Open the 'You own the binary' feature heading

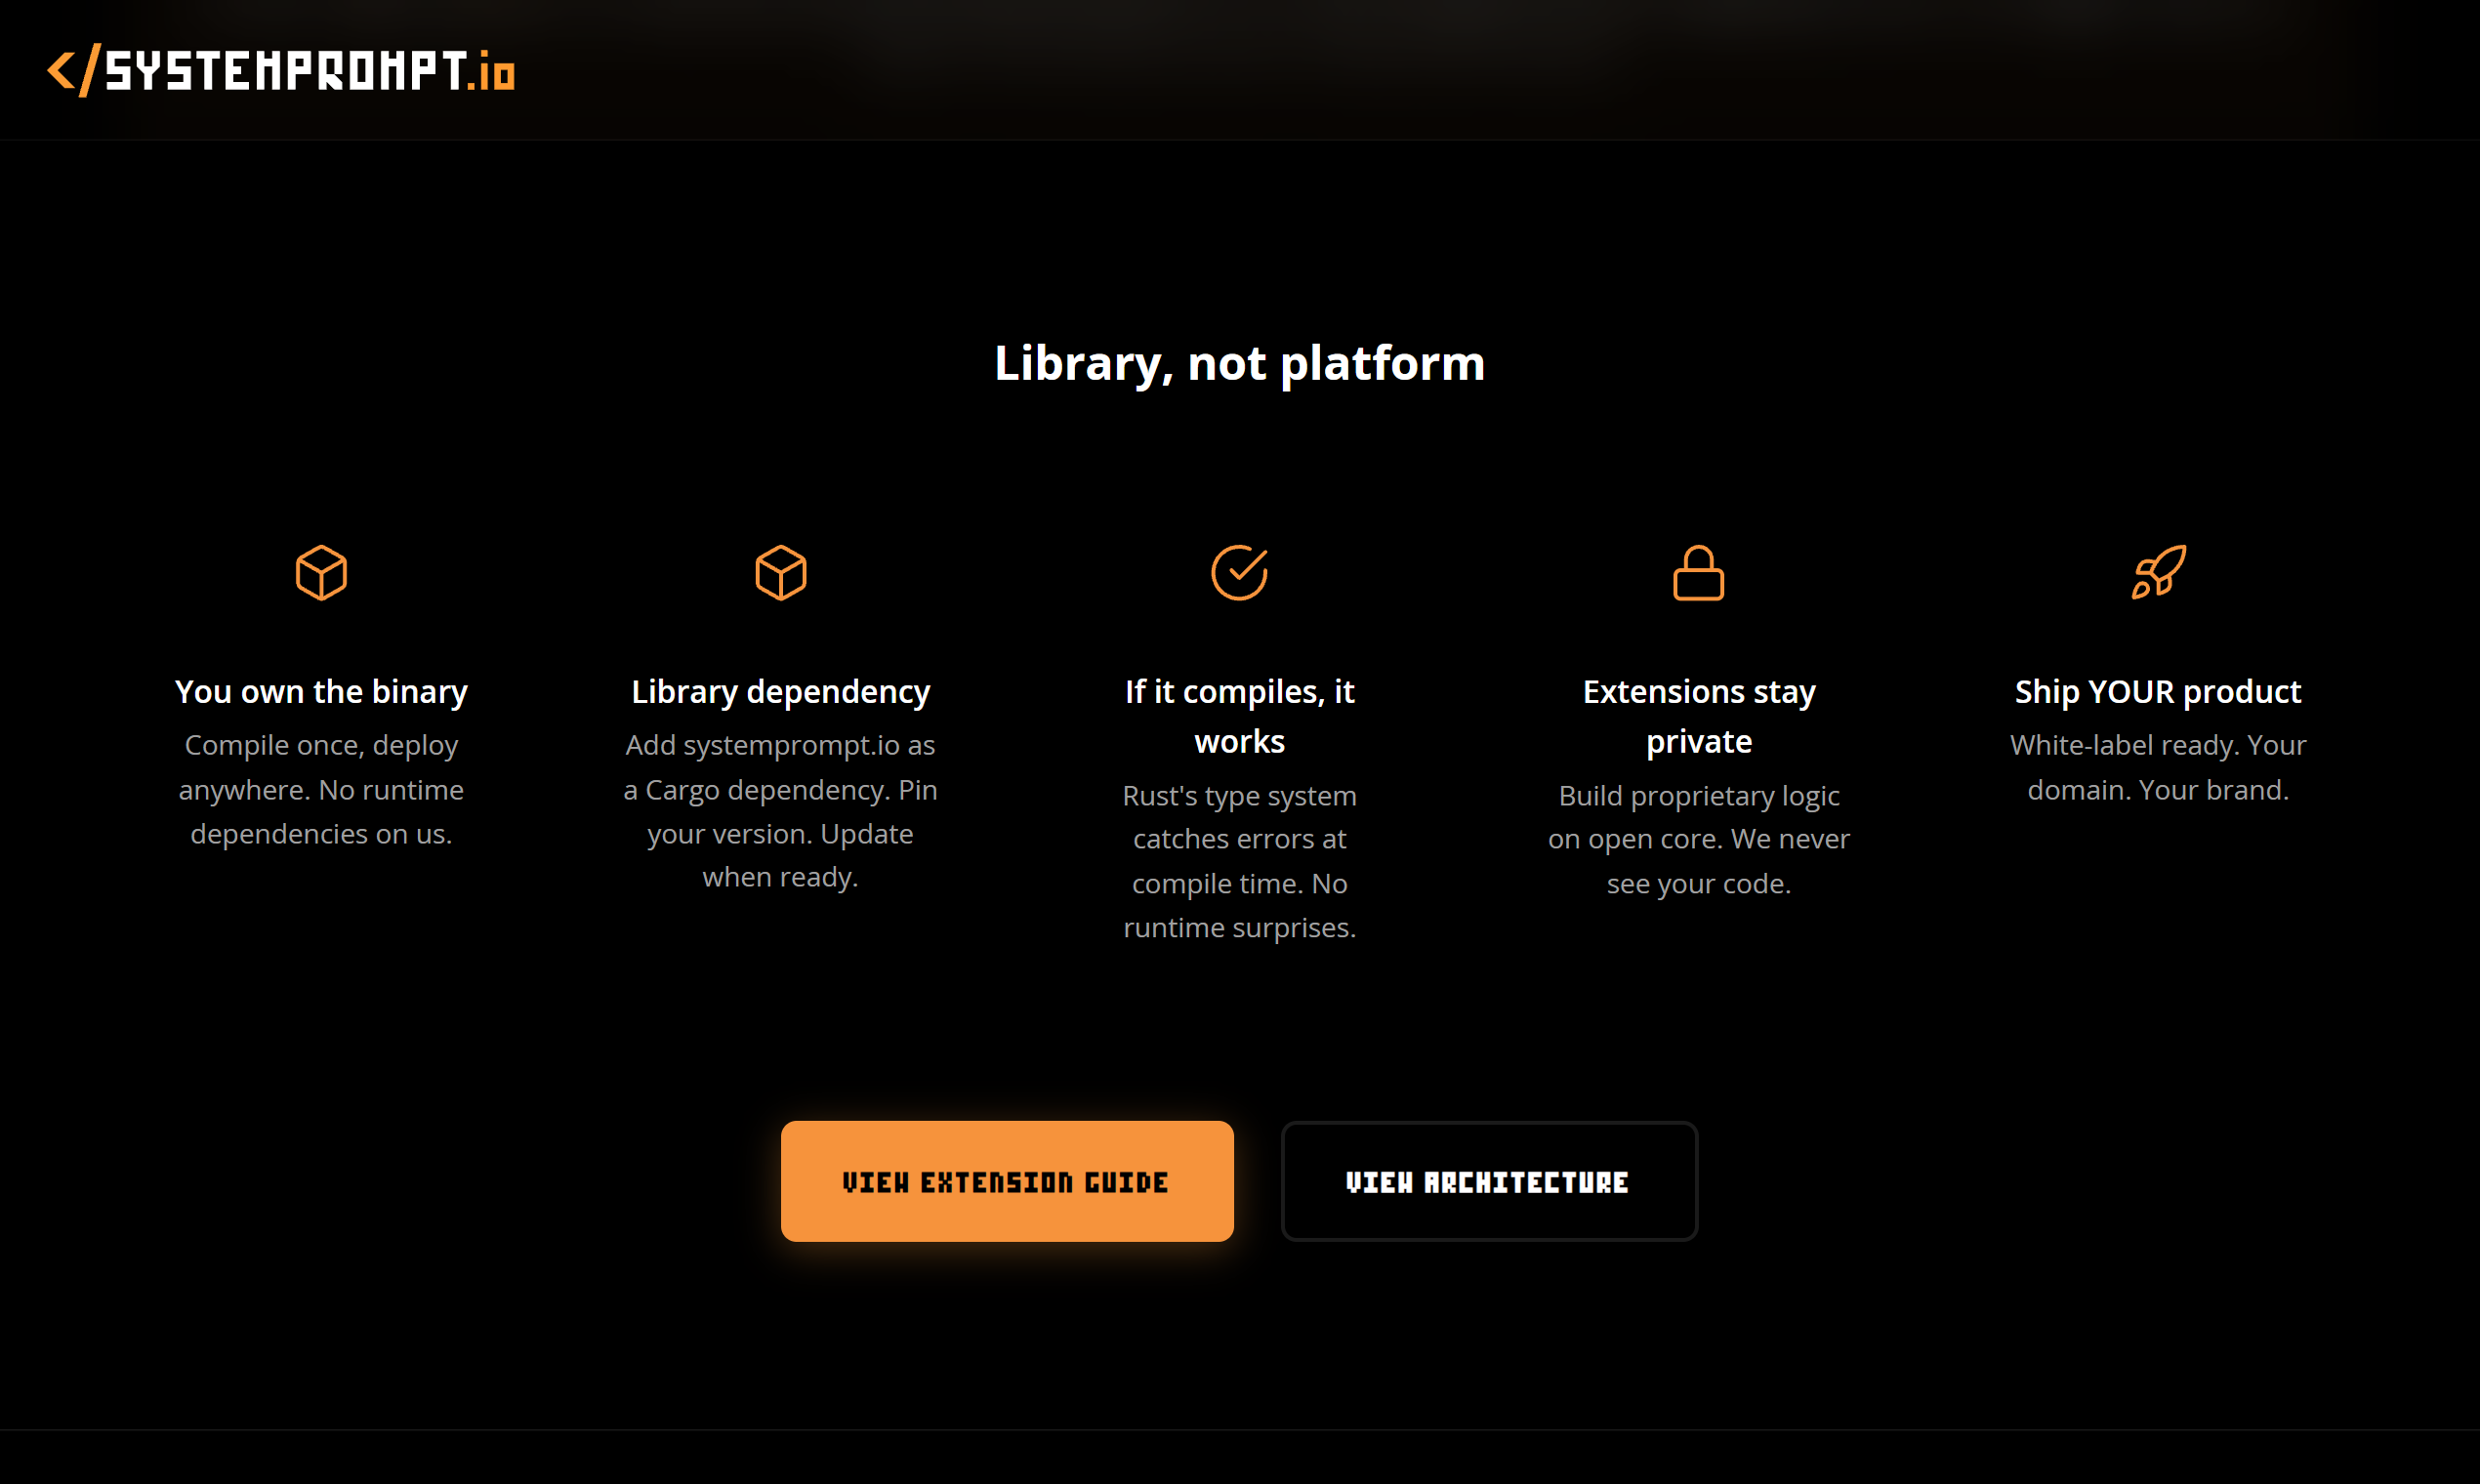(320, 691)
